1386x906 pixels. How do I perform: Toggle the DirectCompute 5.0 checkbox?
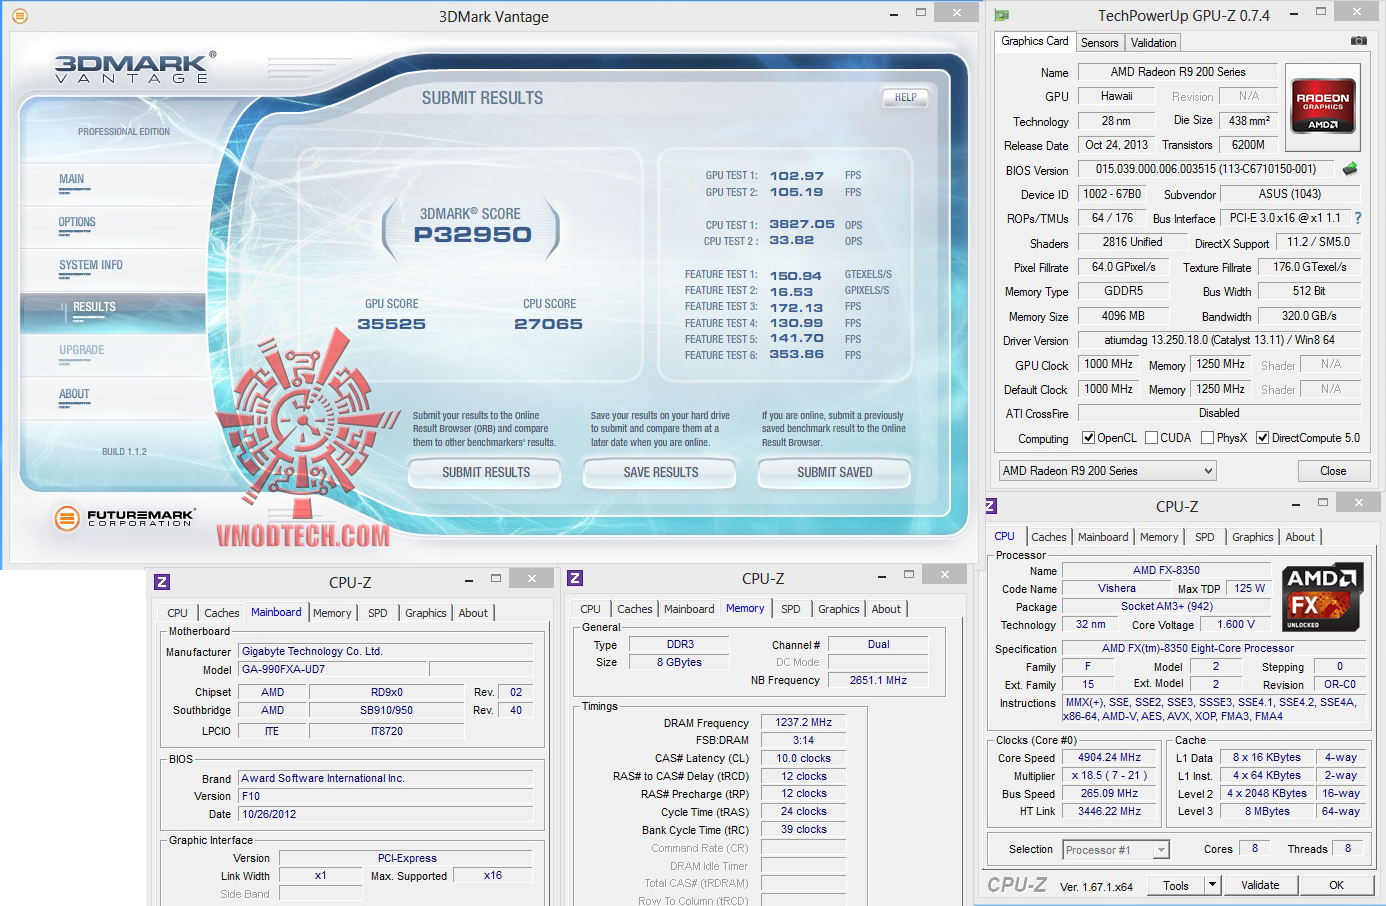point(1263,438)
